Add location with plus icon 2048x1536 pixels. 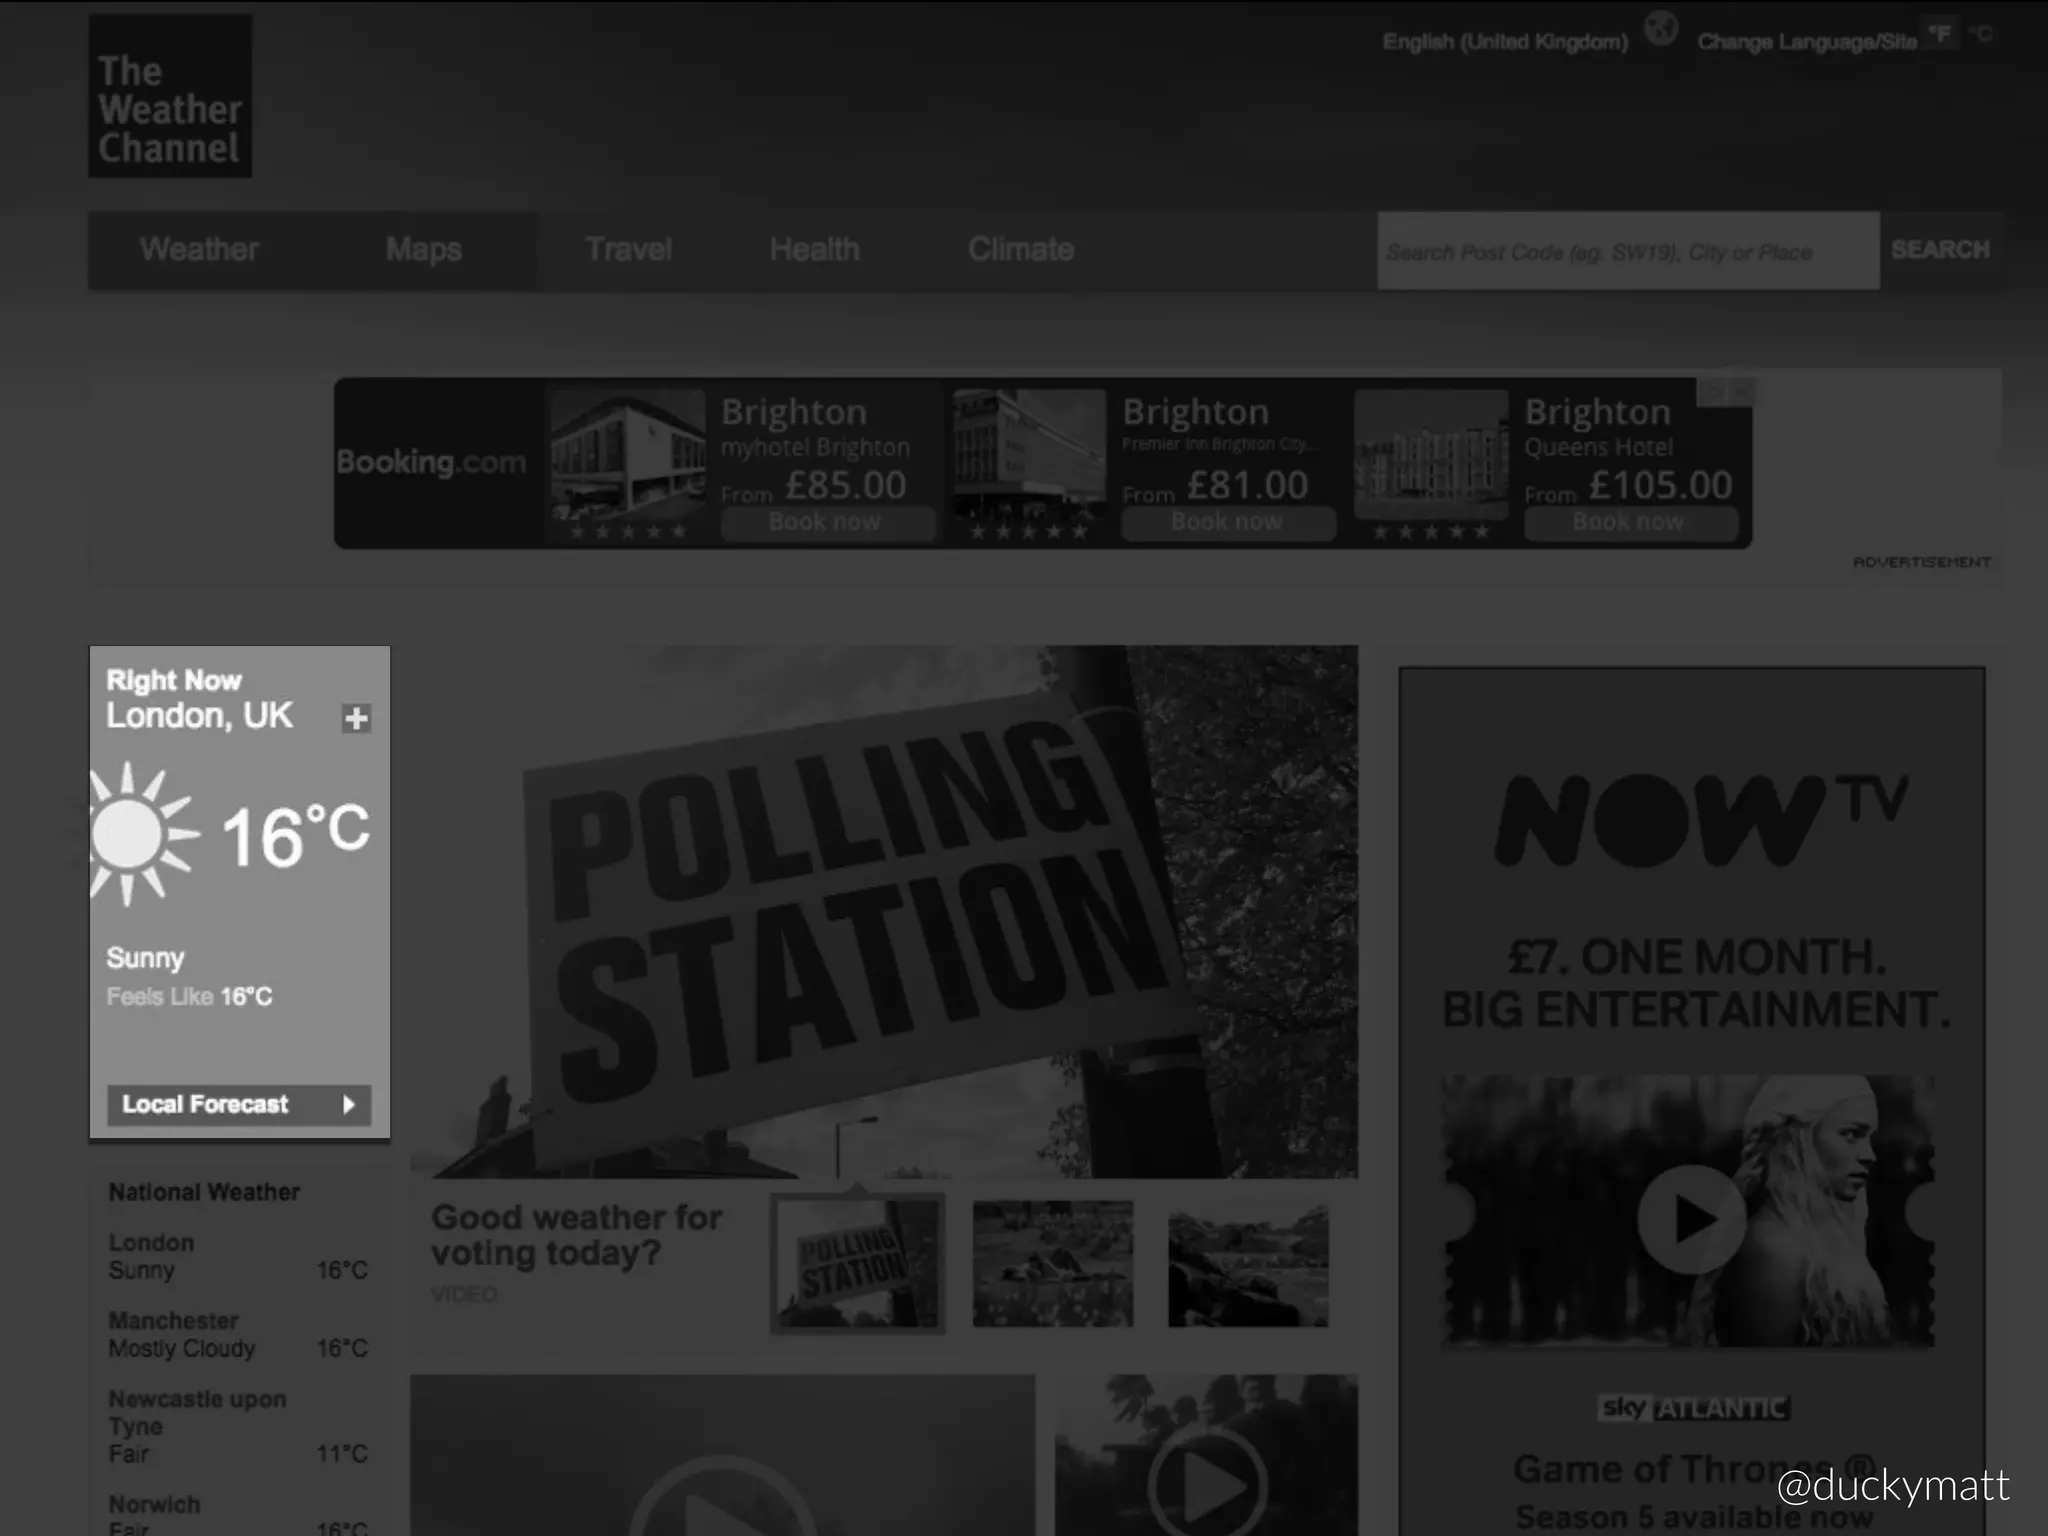coord(356,718)
